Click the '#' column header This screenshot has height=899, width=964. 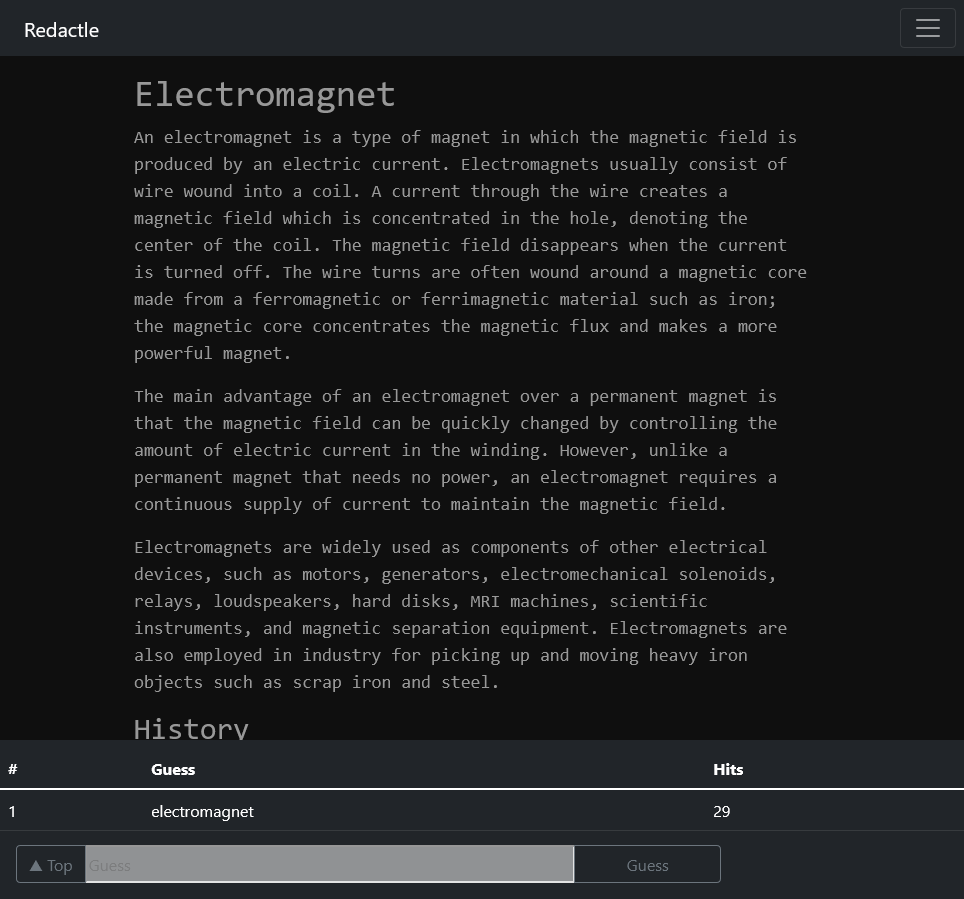click(x=13, y=769)
